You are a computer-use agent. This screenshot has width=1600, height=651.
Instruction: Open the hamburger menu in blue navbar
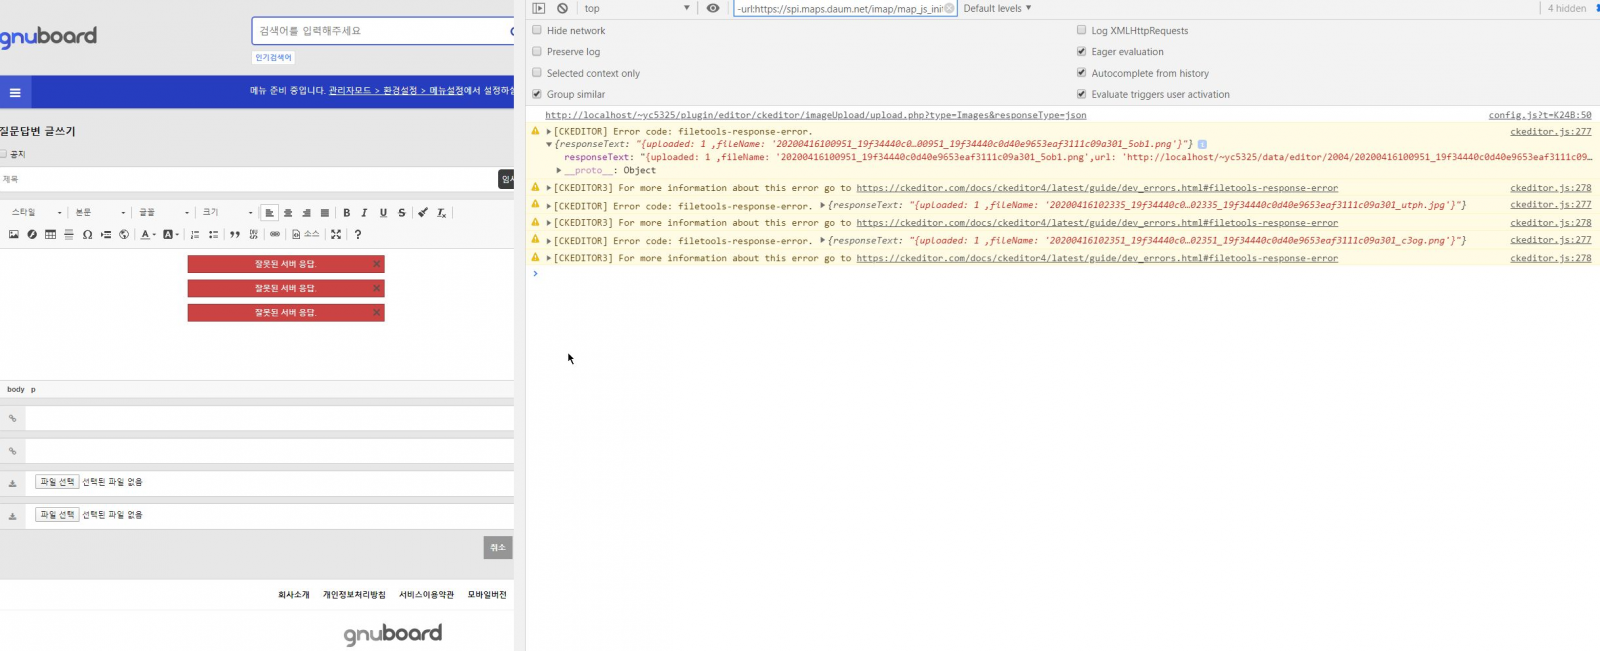click(15, 92)
